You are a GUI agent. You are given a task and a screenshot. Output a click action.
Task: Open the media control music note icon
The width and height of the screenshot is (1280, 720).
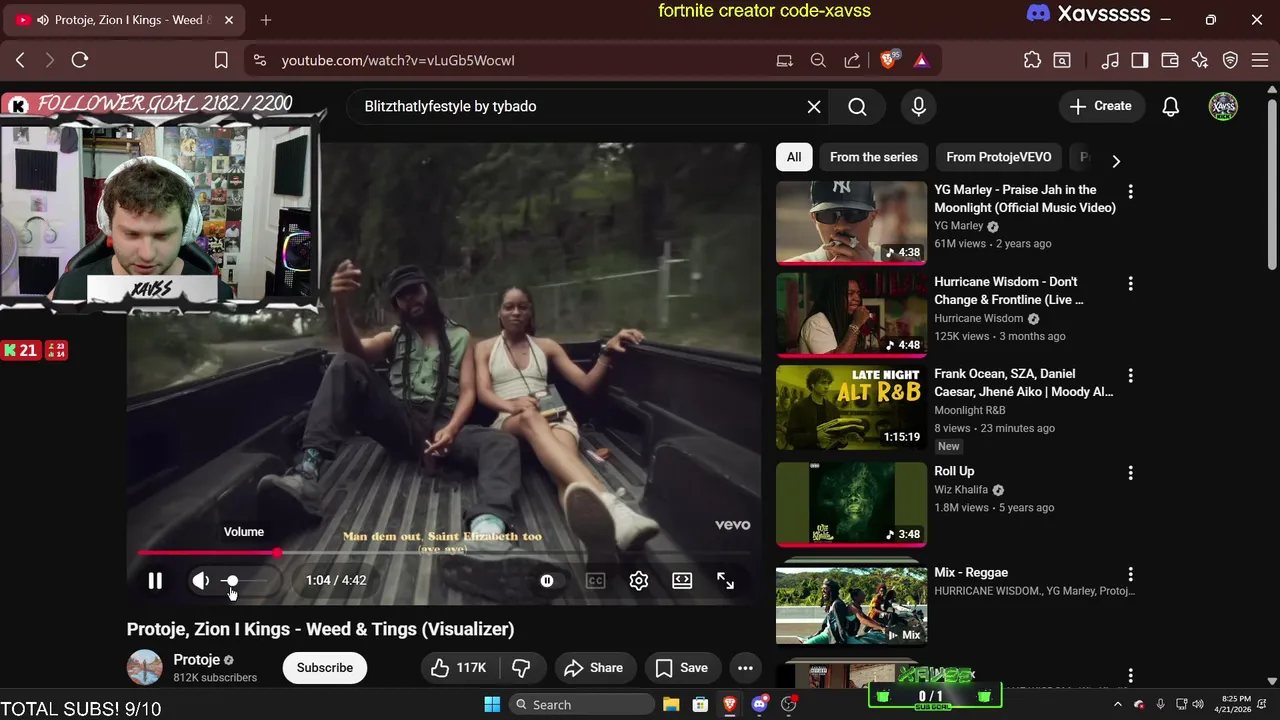pos(1110,60)
